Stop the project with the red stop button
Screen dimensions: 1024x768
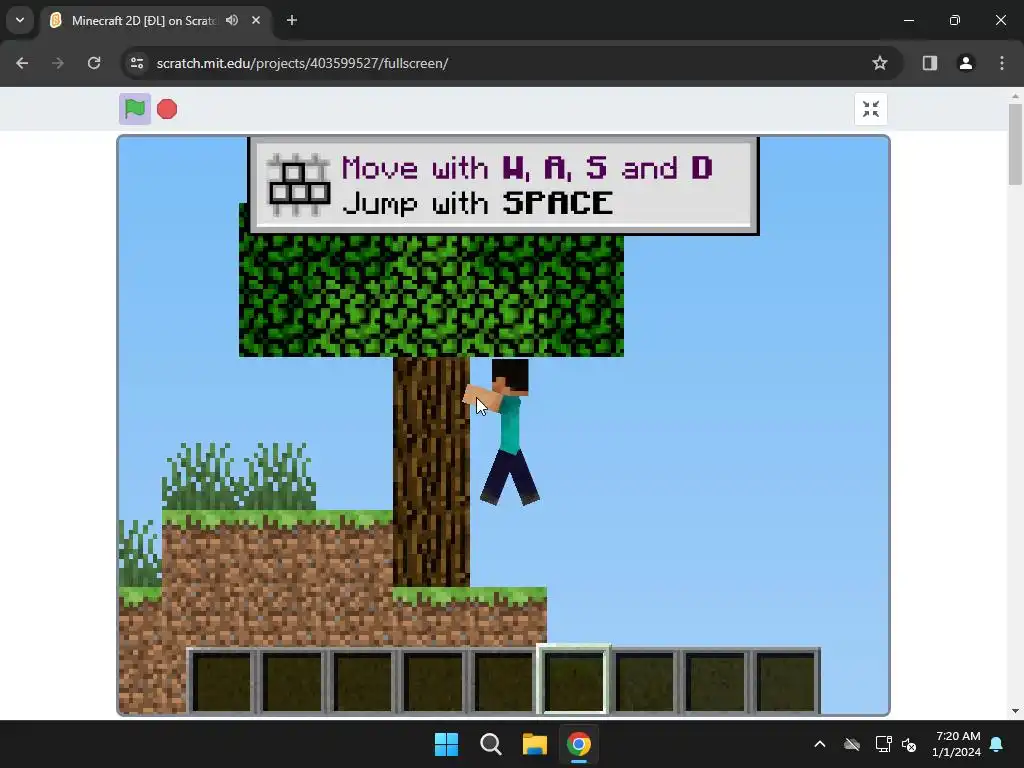(167, 109)
